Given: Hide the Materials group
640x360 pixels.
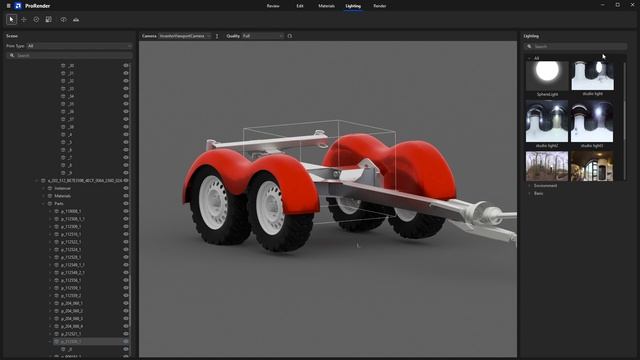Looking at the screenshot, I should (126, 196).
